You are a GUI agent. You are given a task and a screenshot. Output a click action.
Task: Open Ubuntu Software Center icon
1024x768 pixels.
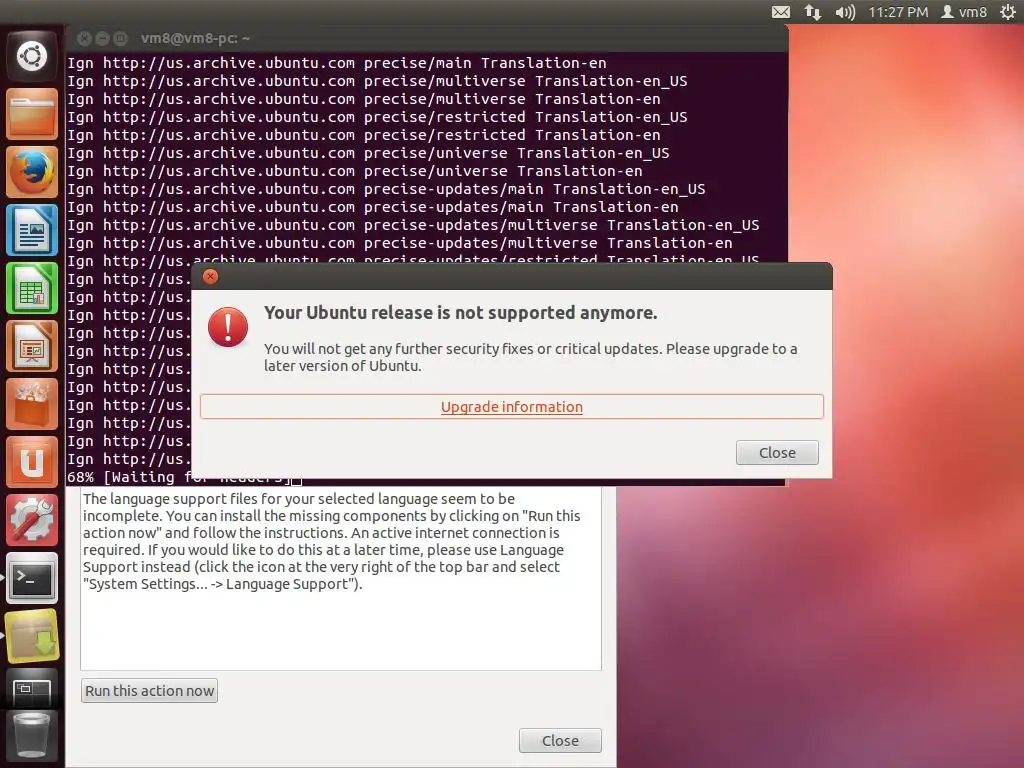click(32, 404)
